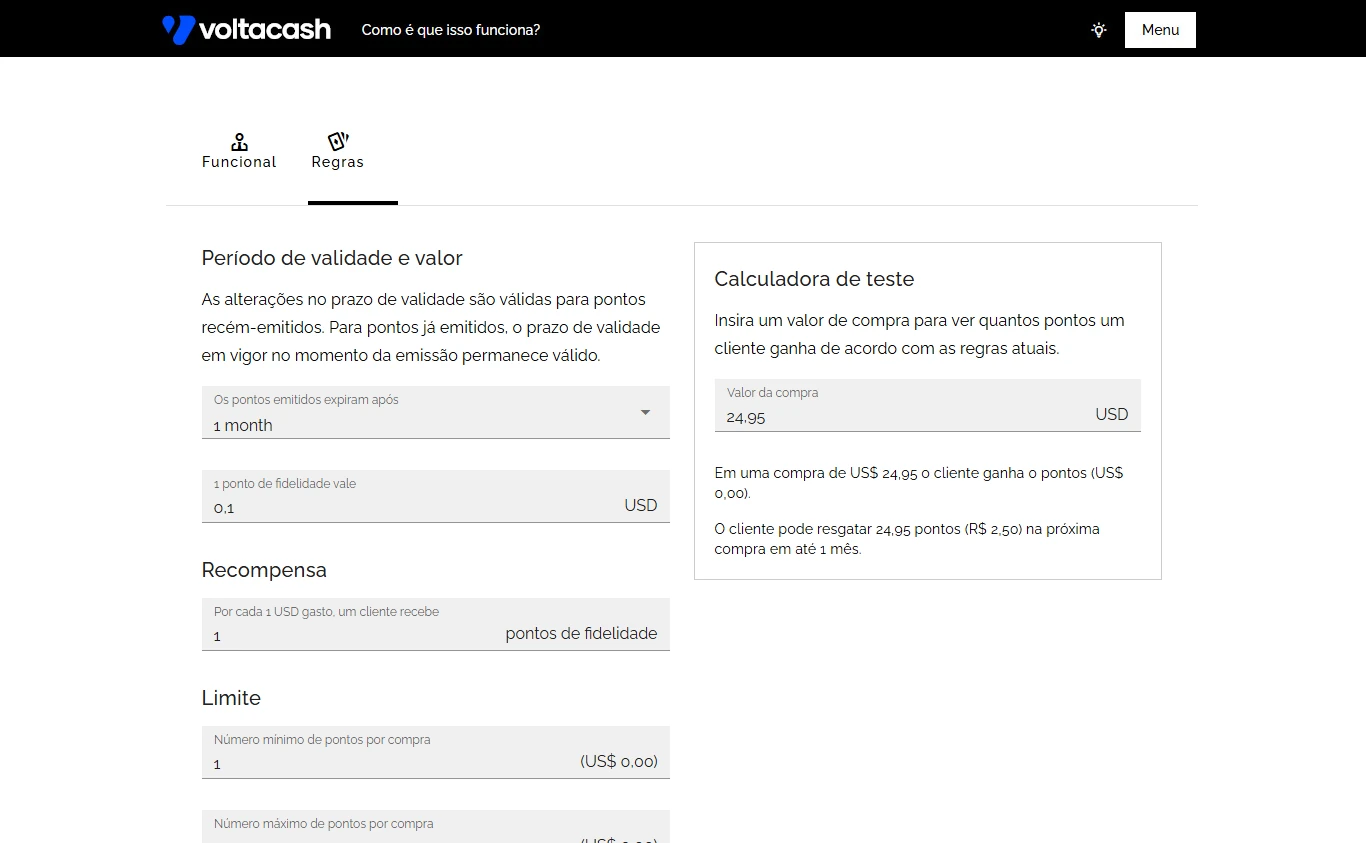Expand the points expiry dropdown arrow
Screen dimensions: 1366x843
645,413
